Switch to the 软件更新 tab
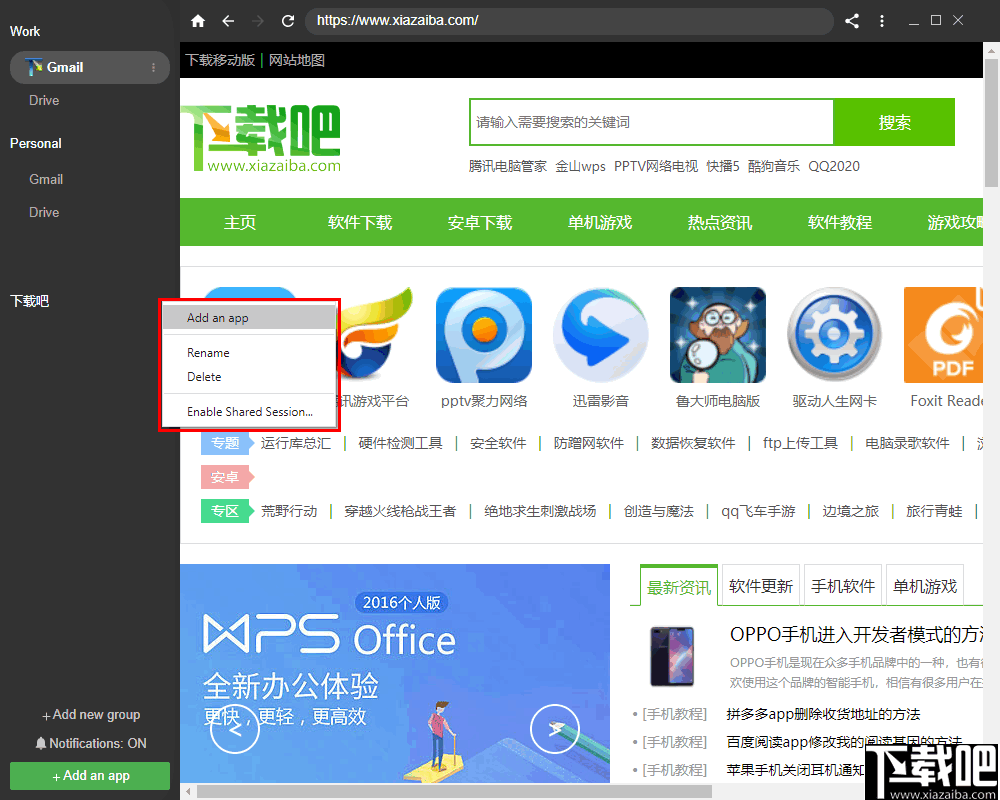The height and width of the screenshot is (800, 1000). tap(761, 586)
